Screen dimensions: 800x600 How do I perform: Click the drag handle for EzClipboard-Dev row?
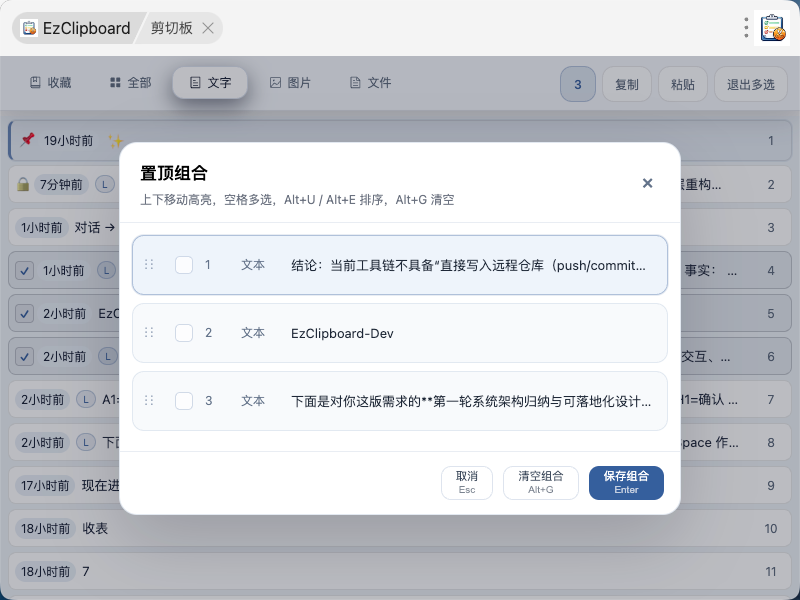click(149, 333)
